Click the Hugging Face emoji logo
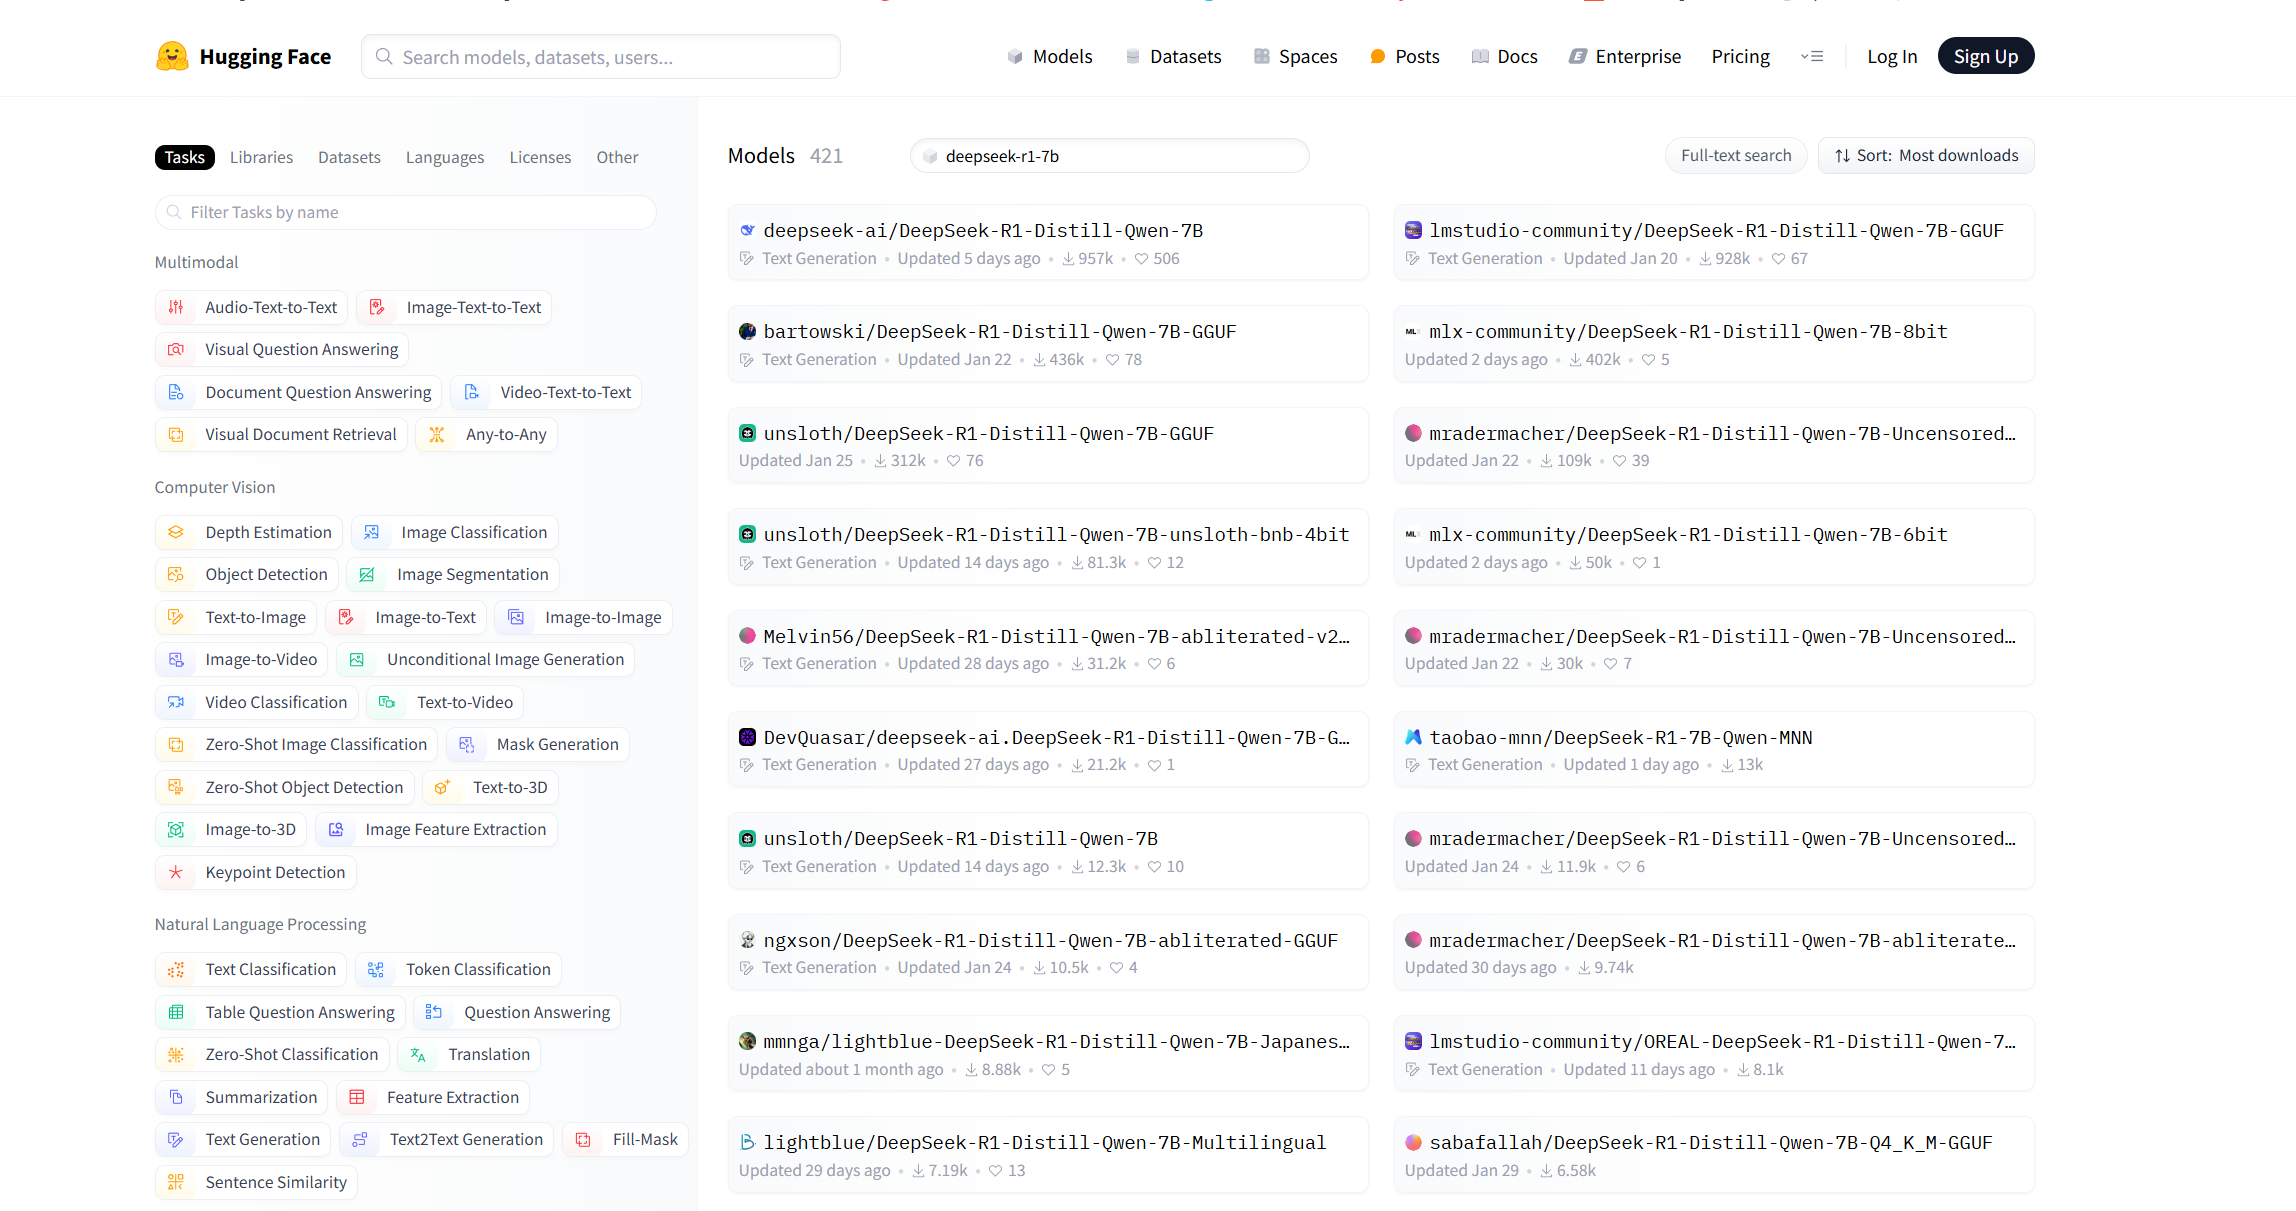Viewport: 2296px width, 1211px height. [x=172, y=56]
